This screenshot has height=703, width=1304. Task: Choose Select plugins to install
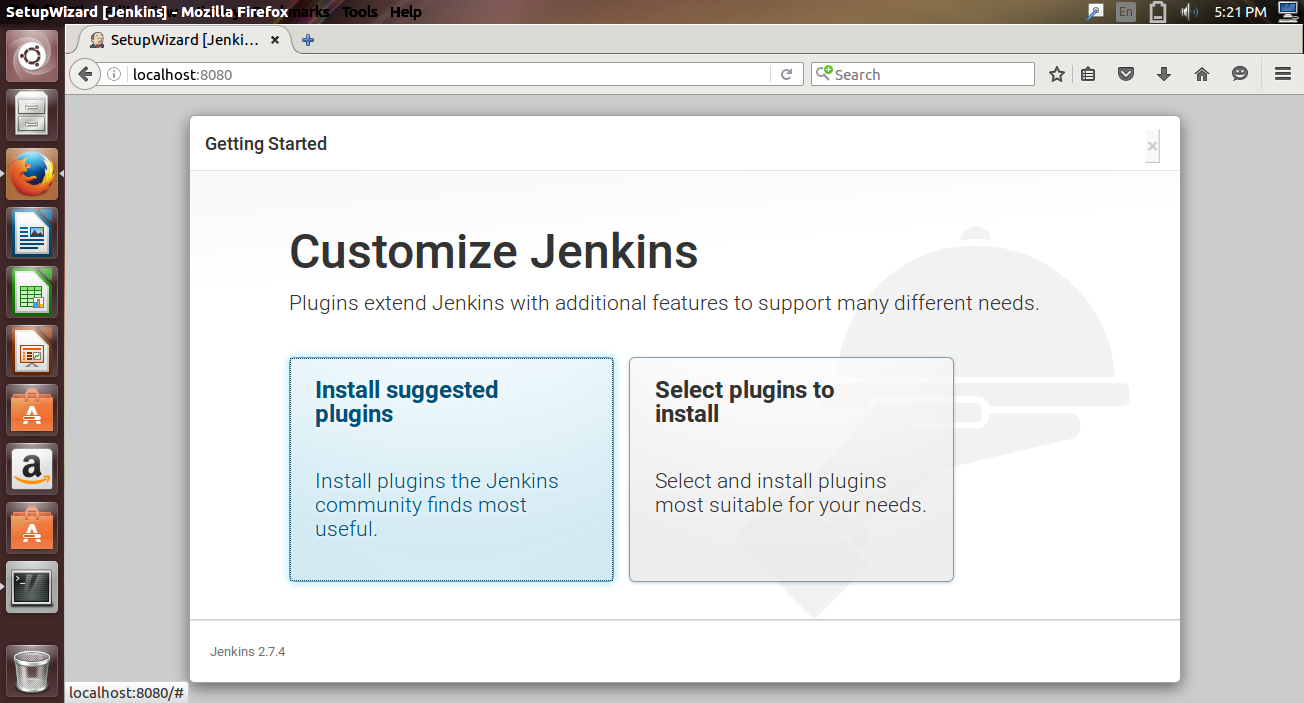(x=790, y=468)
